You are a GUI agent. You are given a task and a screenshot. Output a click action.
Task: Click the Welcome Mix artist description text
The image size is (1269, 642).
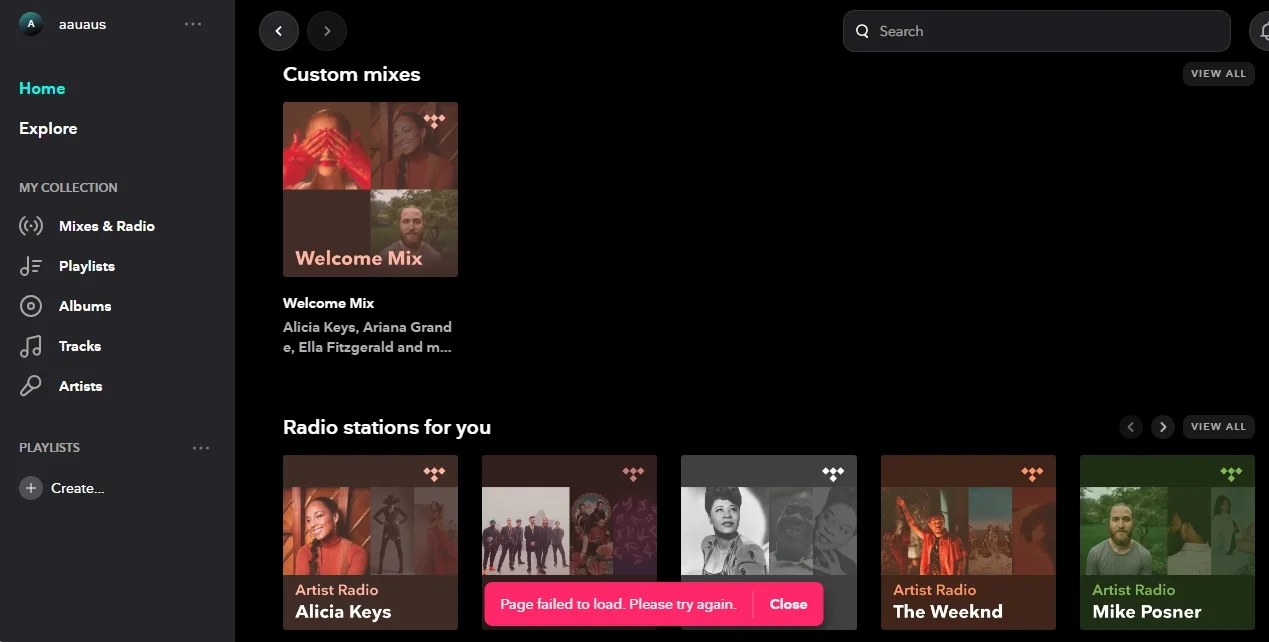click(x=368, y=337)
